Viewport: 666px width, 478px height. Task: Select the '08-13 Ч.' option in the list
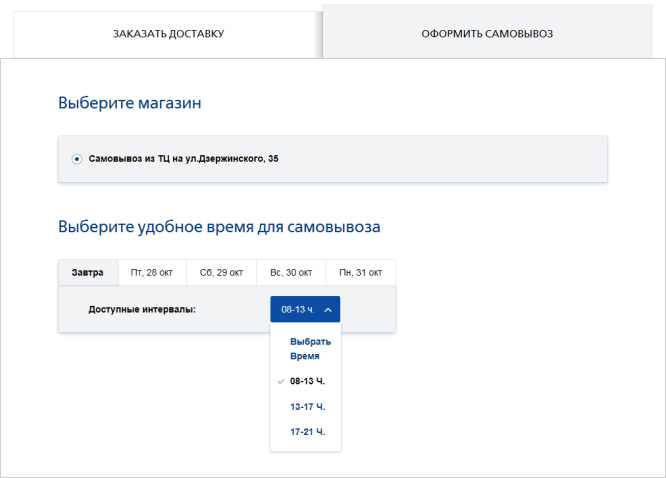coord(307,381)
